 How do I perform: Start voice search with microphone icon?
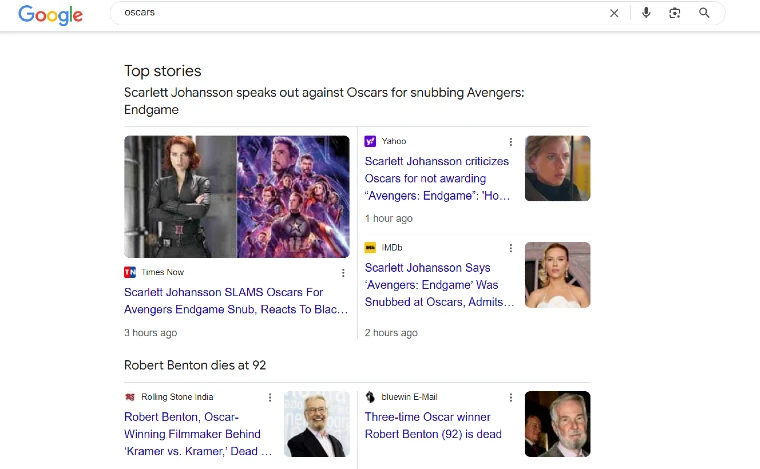tap(646, 13)
